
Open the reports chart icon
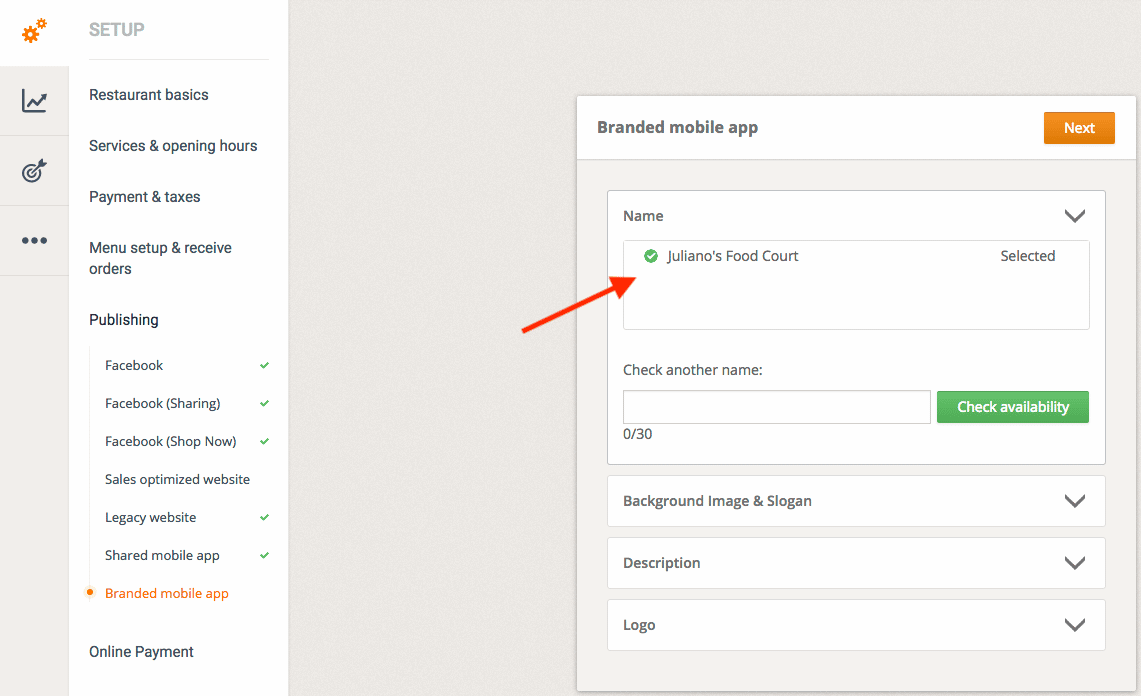tap(34, 101)
